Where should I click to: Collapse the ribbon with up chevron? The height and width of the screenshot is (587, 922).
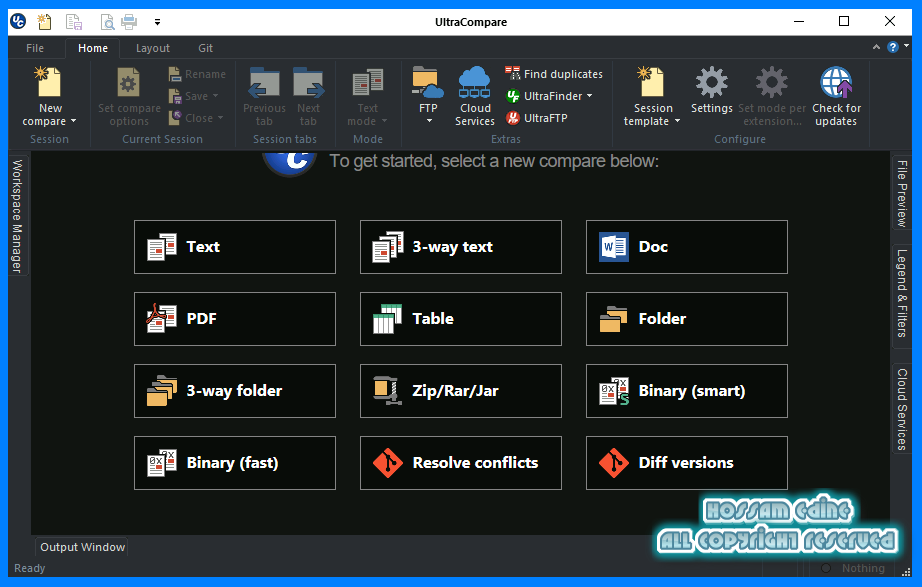[x=876, y=47]
